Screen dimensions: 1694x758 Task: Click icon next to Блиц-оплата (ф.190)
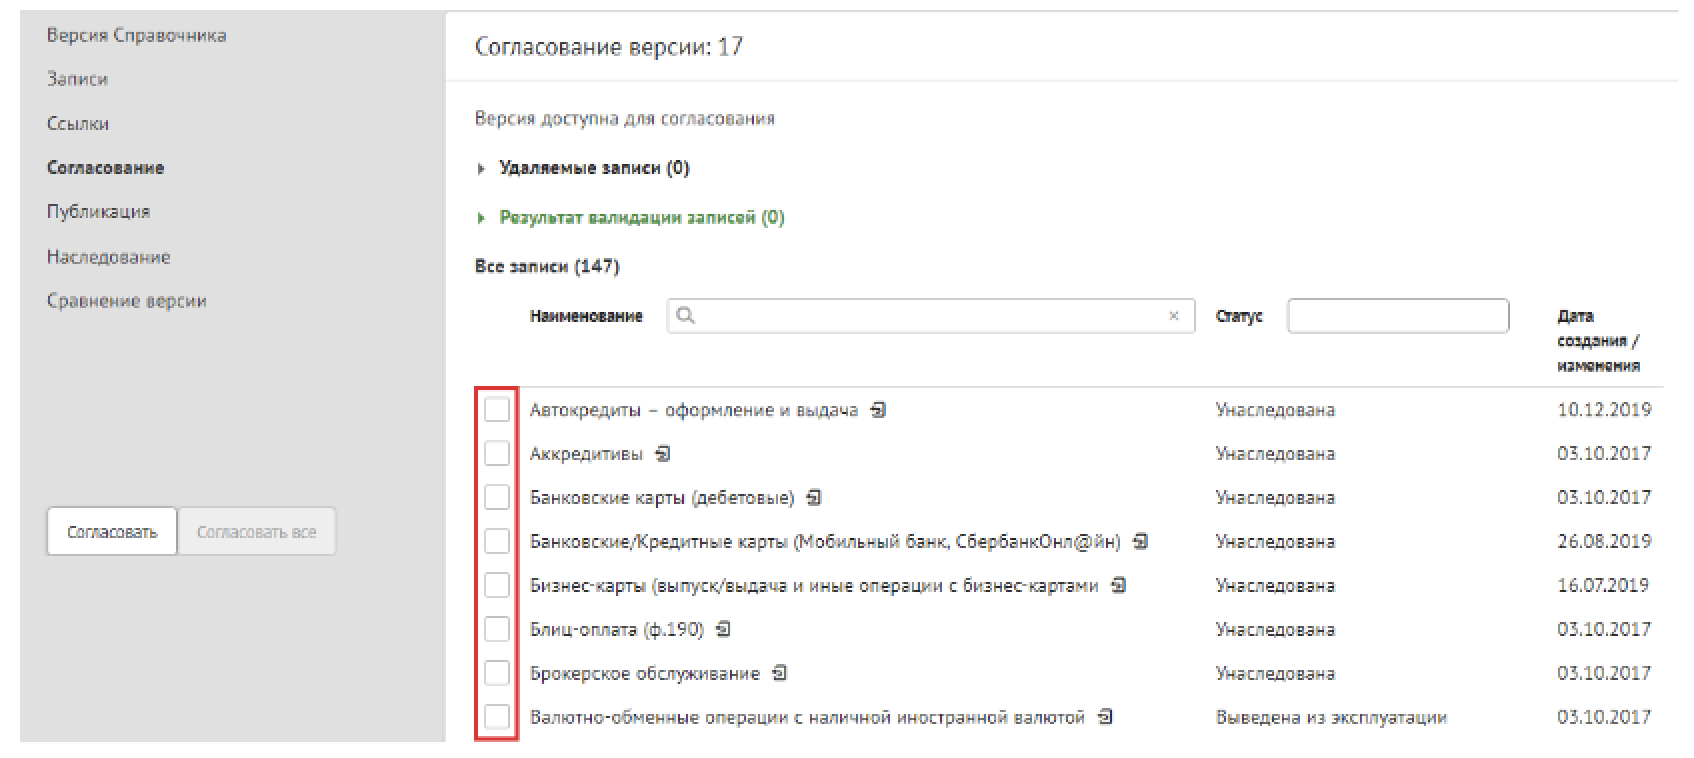(x=724, y=629)
